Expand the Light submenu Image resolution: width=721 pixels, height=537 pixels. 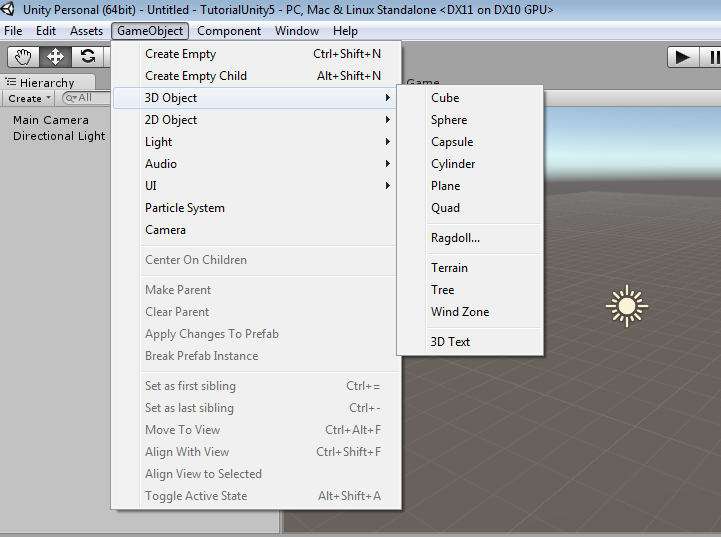coord(255,142)
